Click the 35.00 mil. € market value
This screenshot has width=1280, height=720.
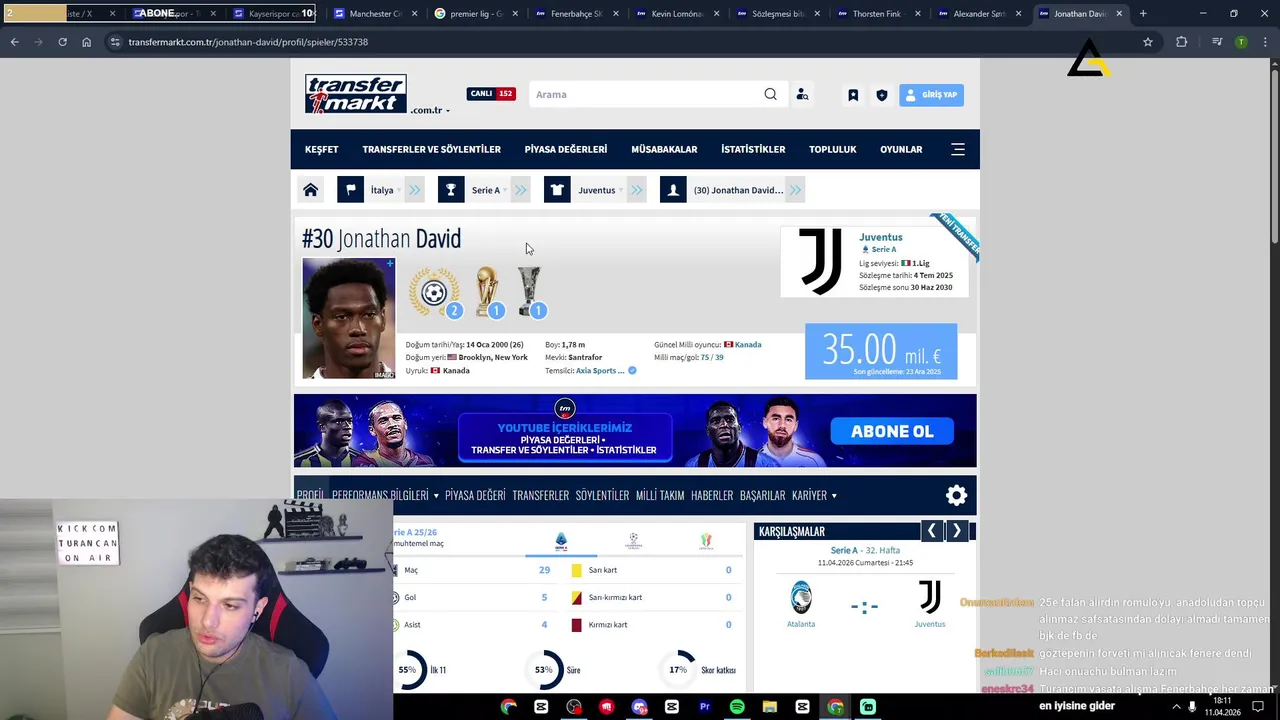coord(881,351)
